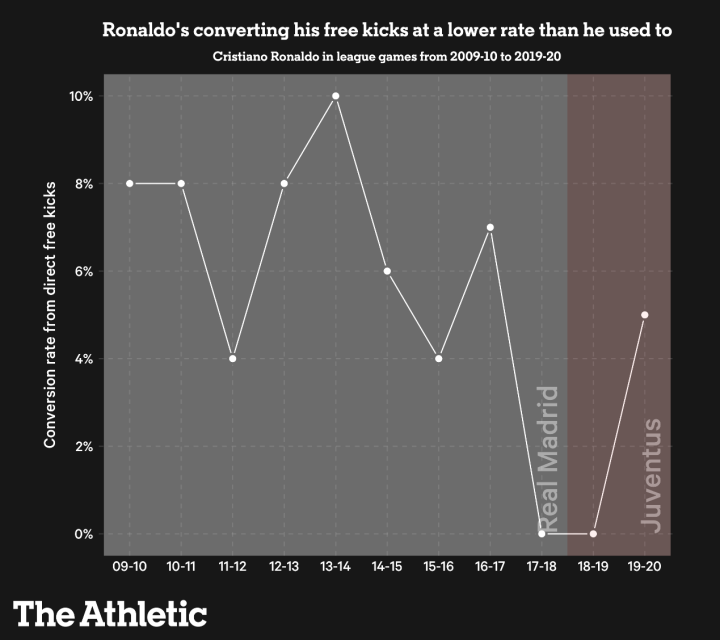
Task: Click the 15-16 data point at 4%
Action: [x=439, y=359]
